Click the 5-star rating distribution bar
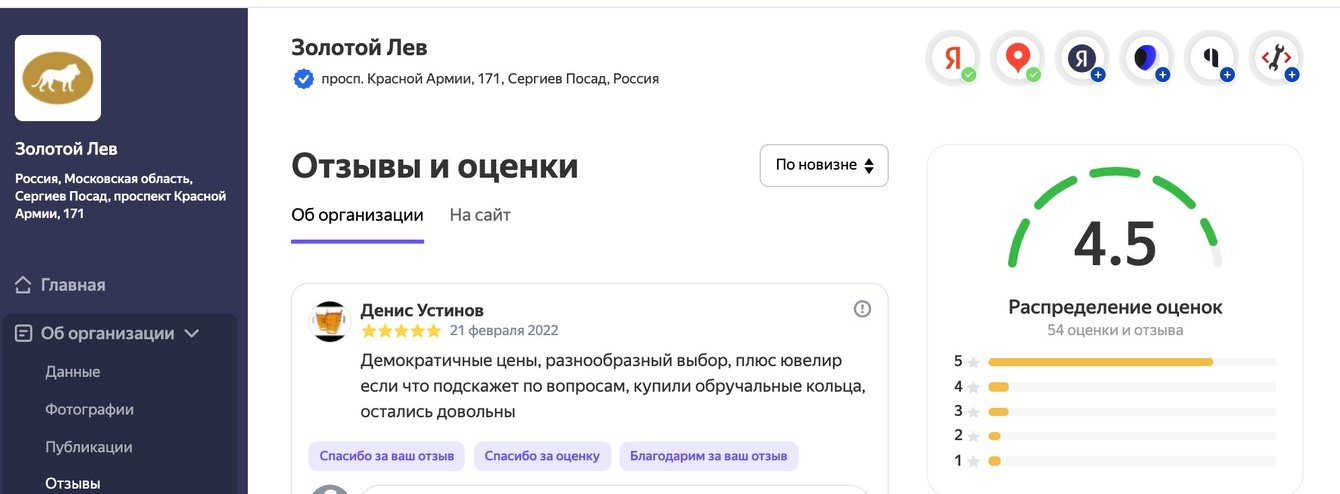The width and height of the screenshot is (1340, 494). pyautogui.click(x=1131, y=362)
